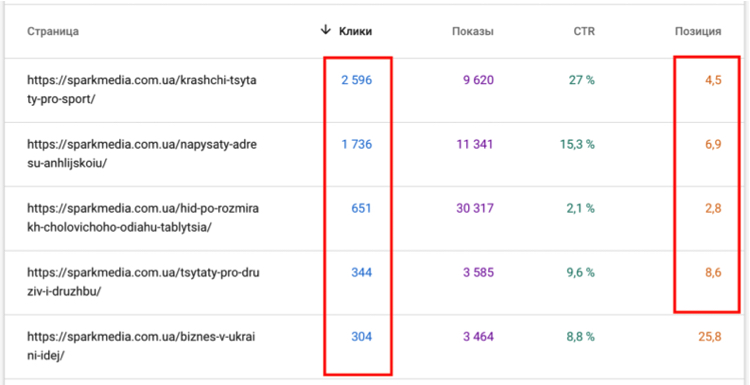Select impressions value 3 585

(478, 273)
